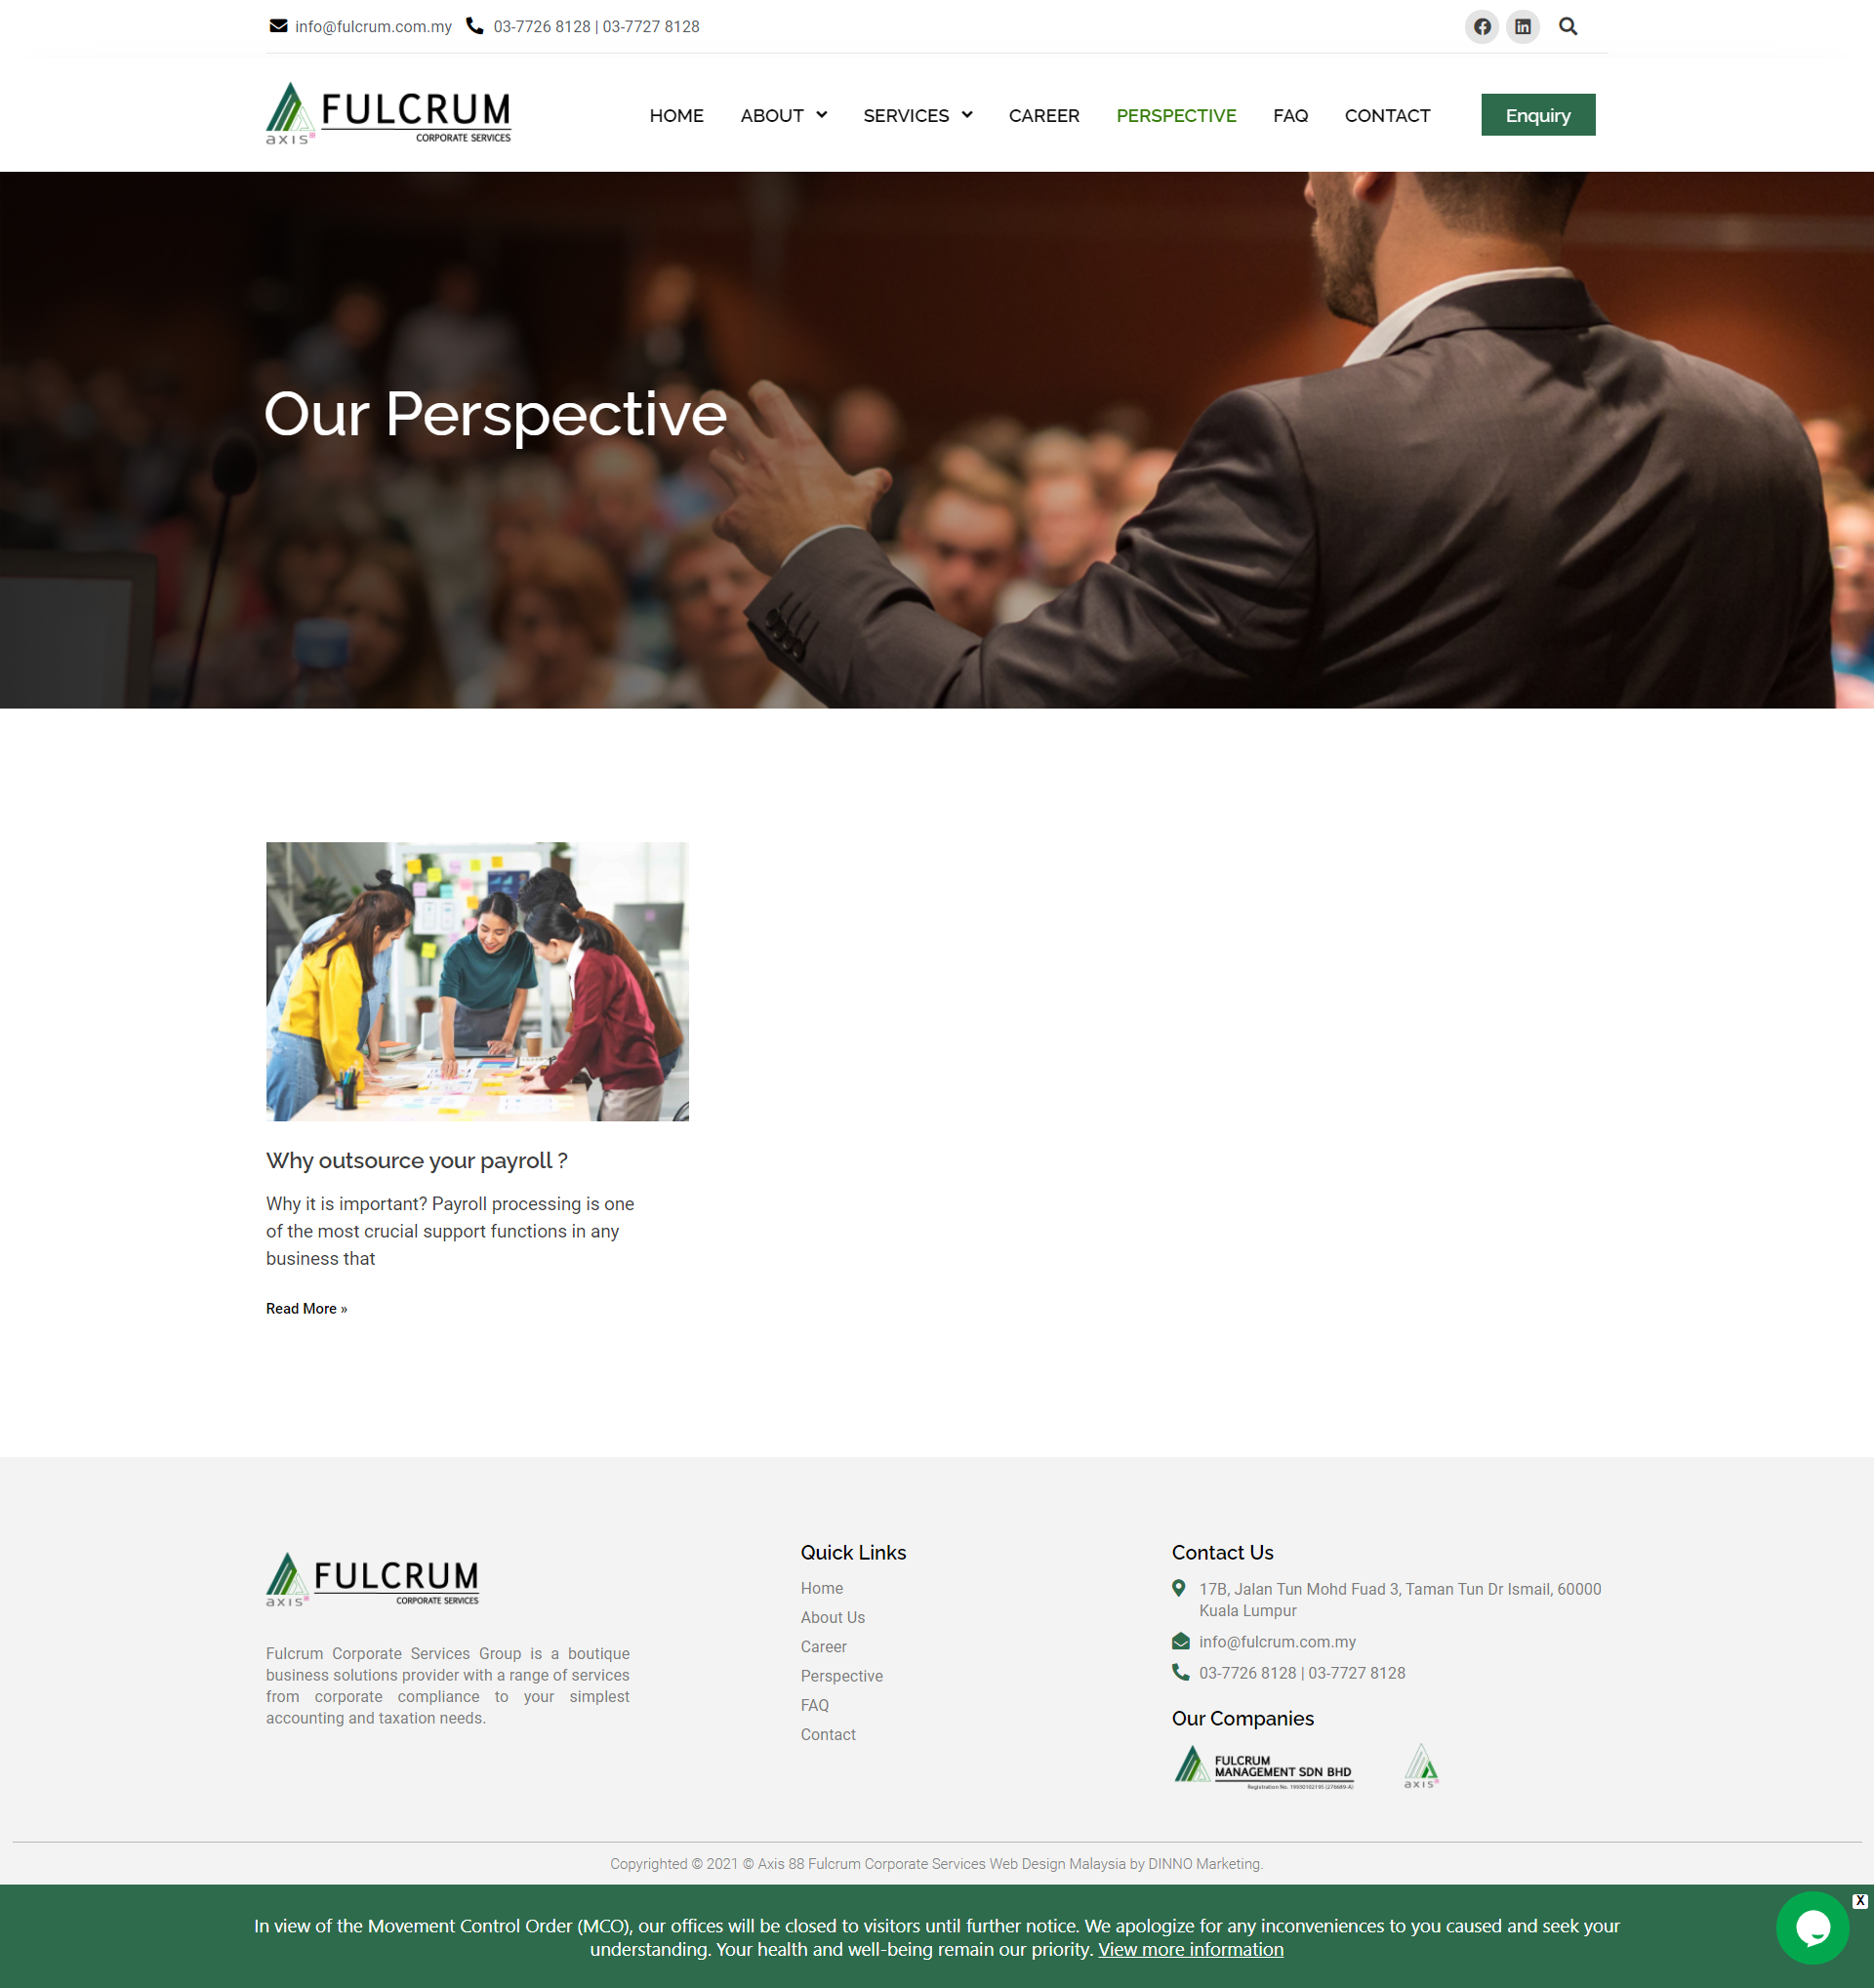Open the View more information link
Screen dimensions: 1874x1988
[1190, 1949]
